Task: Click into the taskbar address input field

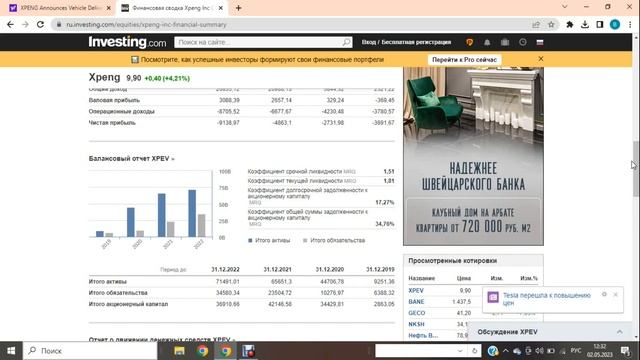Action: [x=416, y=351]
